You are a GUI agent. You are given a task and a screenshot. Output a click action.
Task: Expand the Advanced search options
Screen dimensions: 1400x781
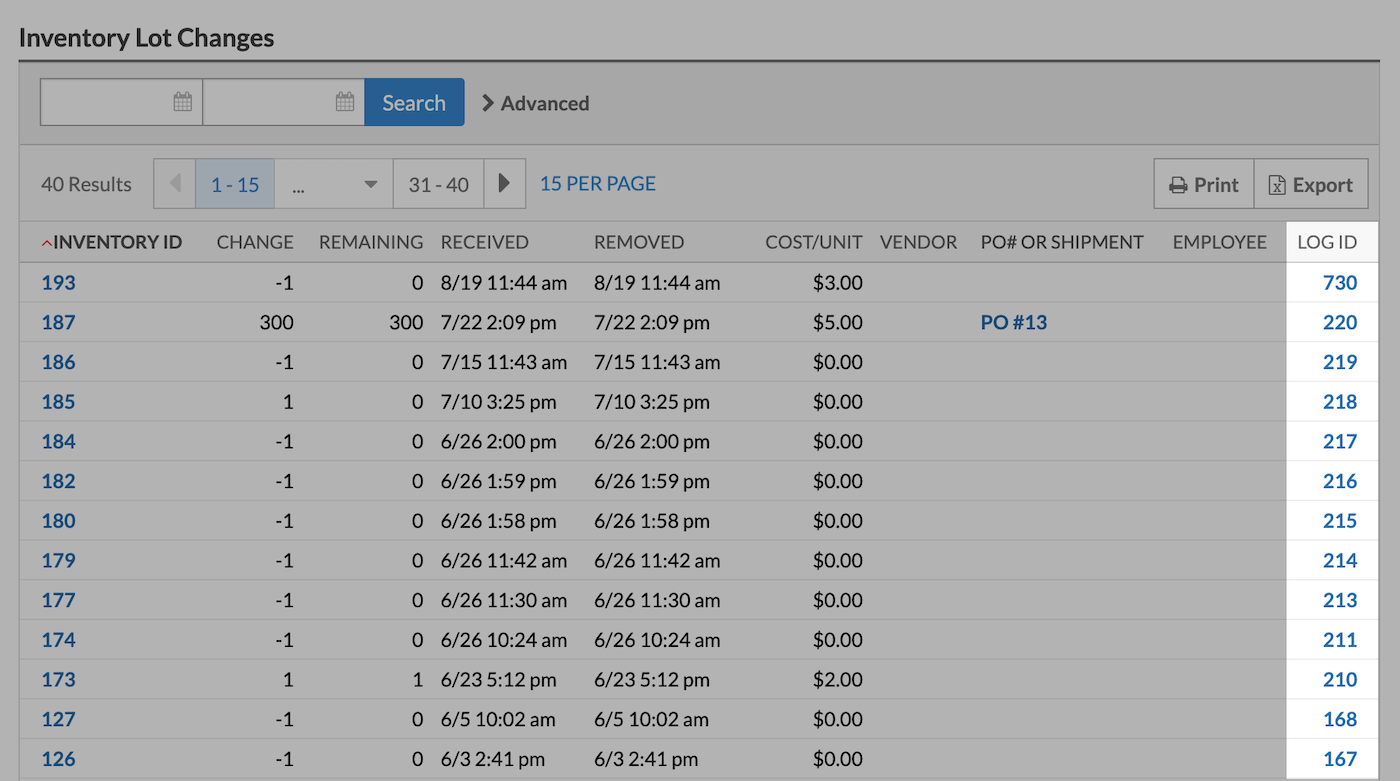536,103
